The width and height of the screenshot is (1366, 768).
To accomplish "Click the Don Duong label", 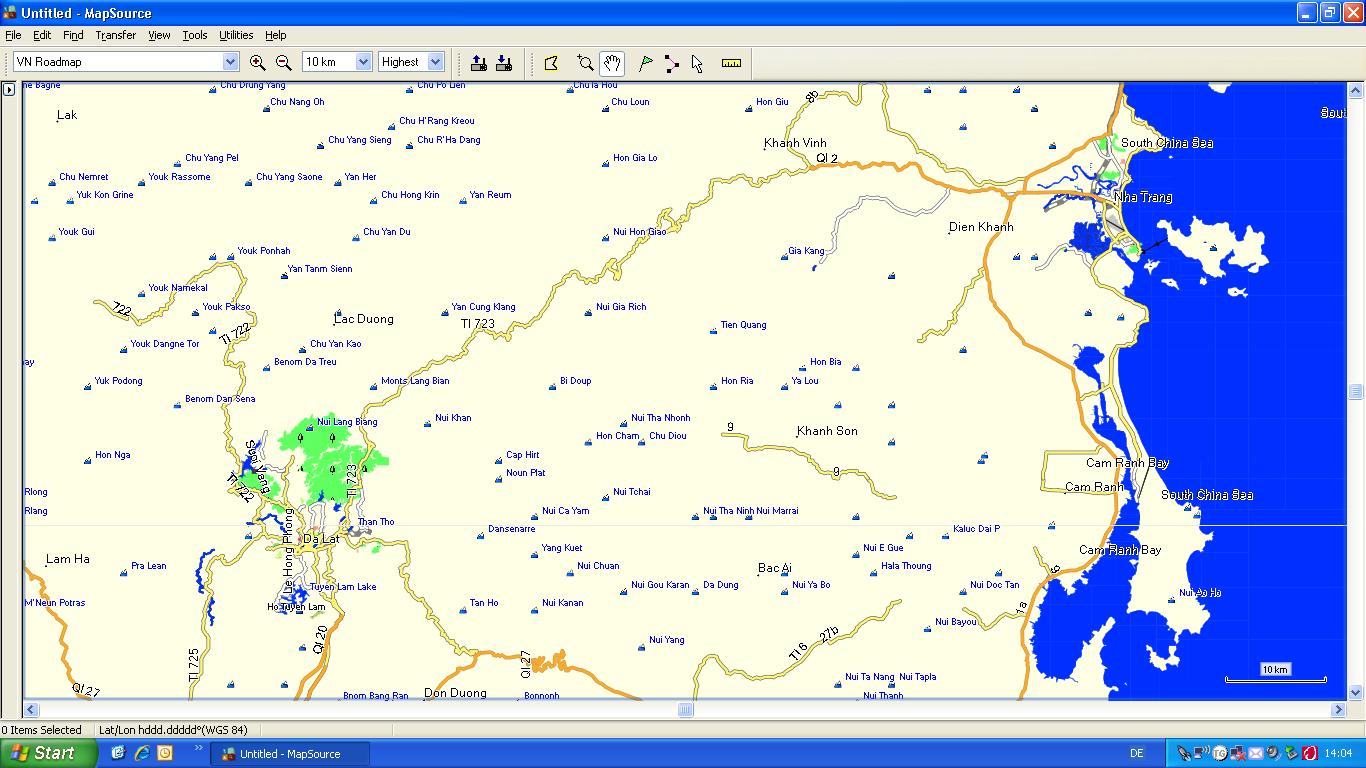I will (455, 693).
